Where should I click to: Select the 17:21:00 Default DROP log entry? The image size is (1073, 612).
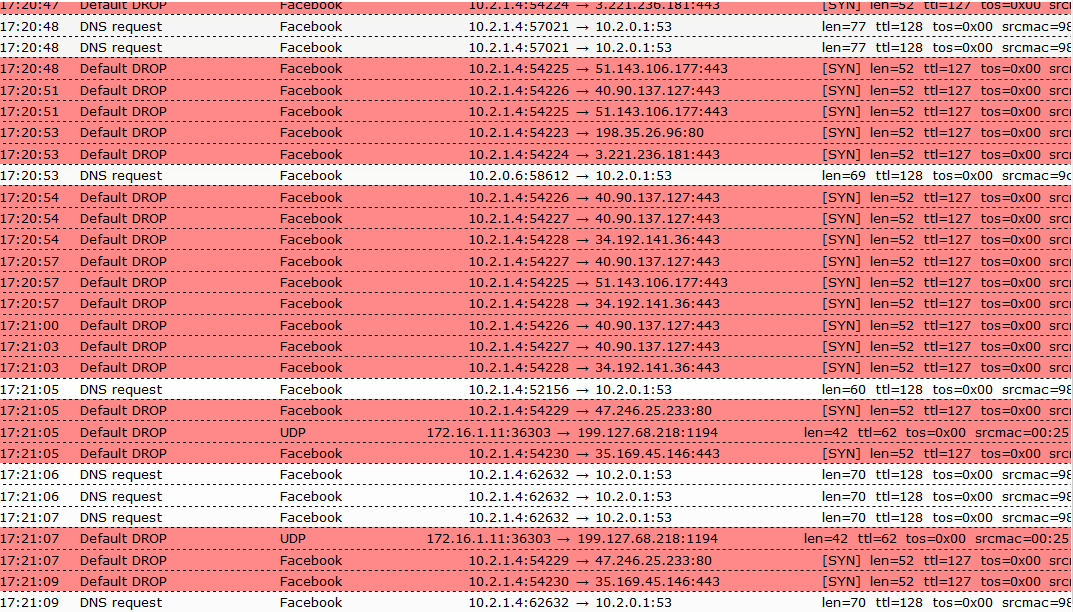[536, 325]
